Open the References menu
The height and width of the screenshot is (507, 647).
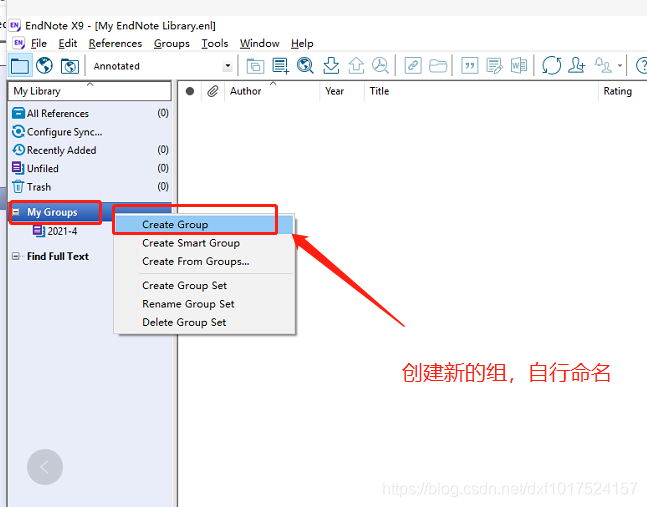pyautogui.click(x=115, y=43)
